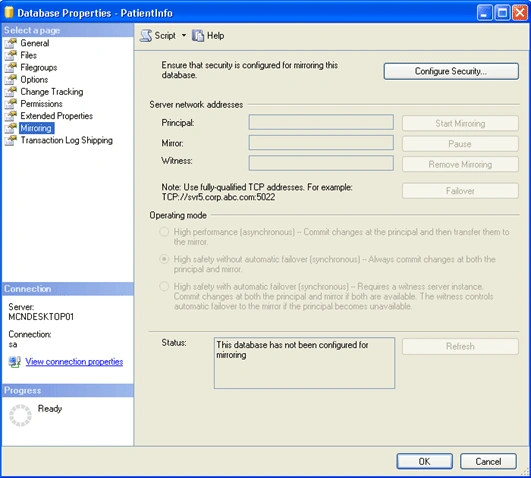Click the Script toolbar label
The height and width of the screenshot is (478, 531).
(x=165, y=36)
